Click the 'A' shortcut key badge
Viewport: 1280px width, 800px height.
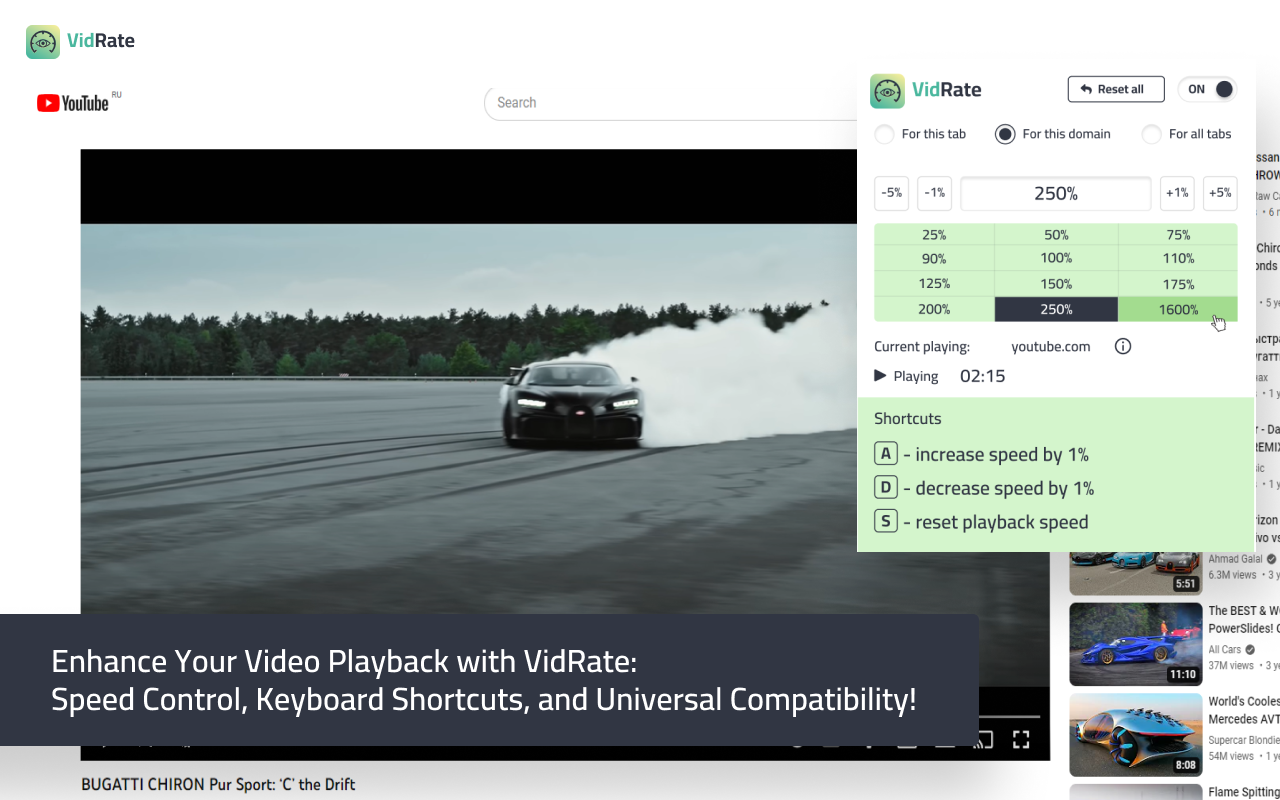coord(886,453)
